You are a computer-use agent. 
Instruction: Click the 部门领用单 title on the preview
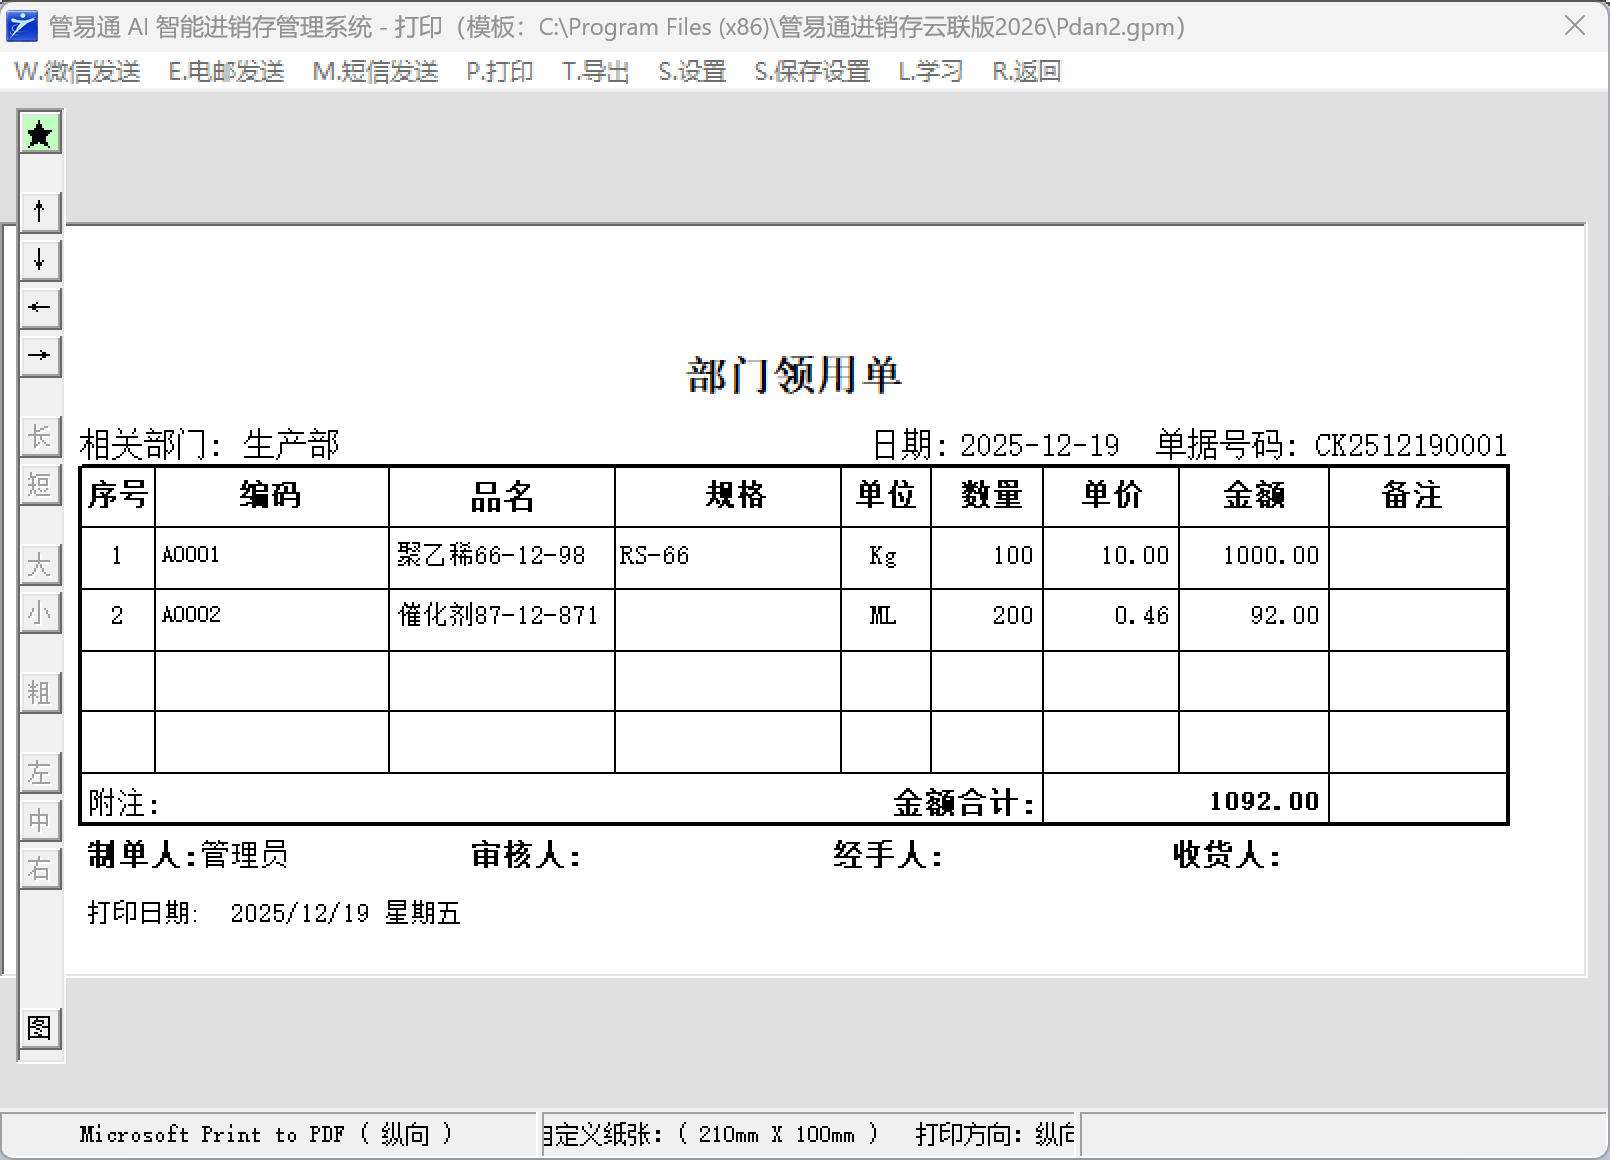point(794,376)
